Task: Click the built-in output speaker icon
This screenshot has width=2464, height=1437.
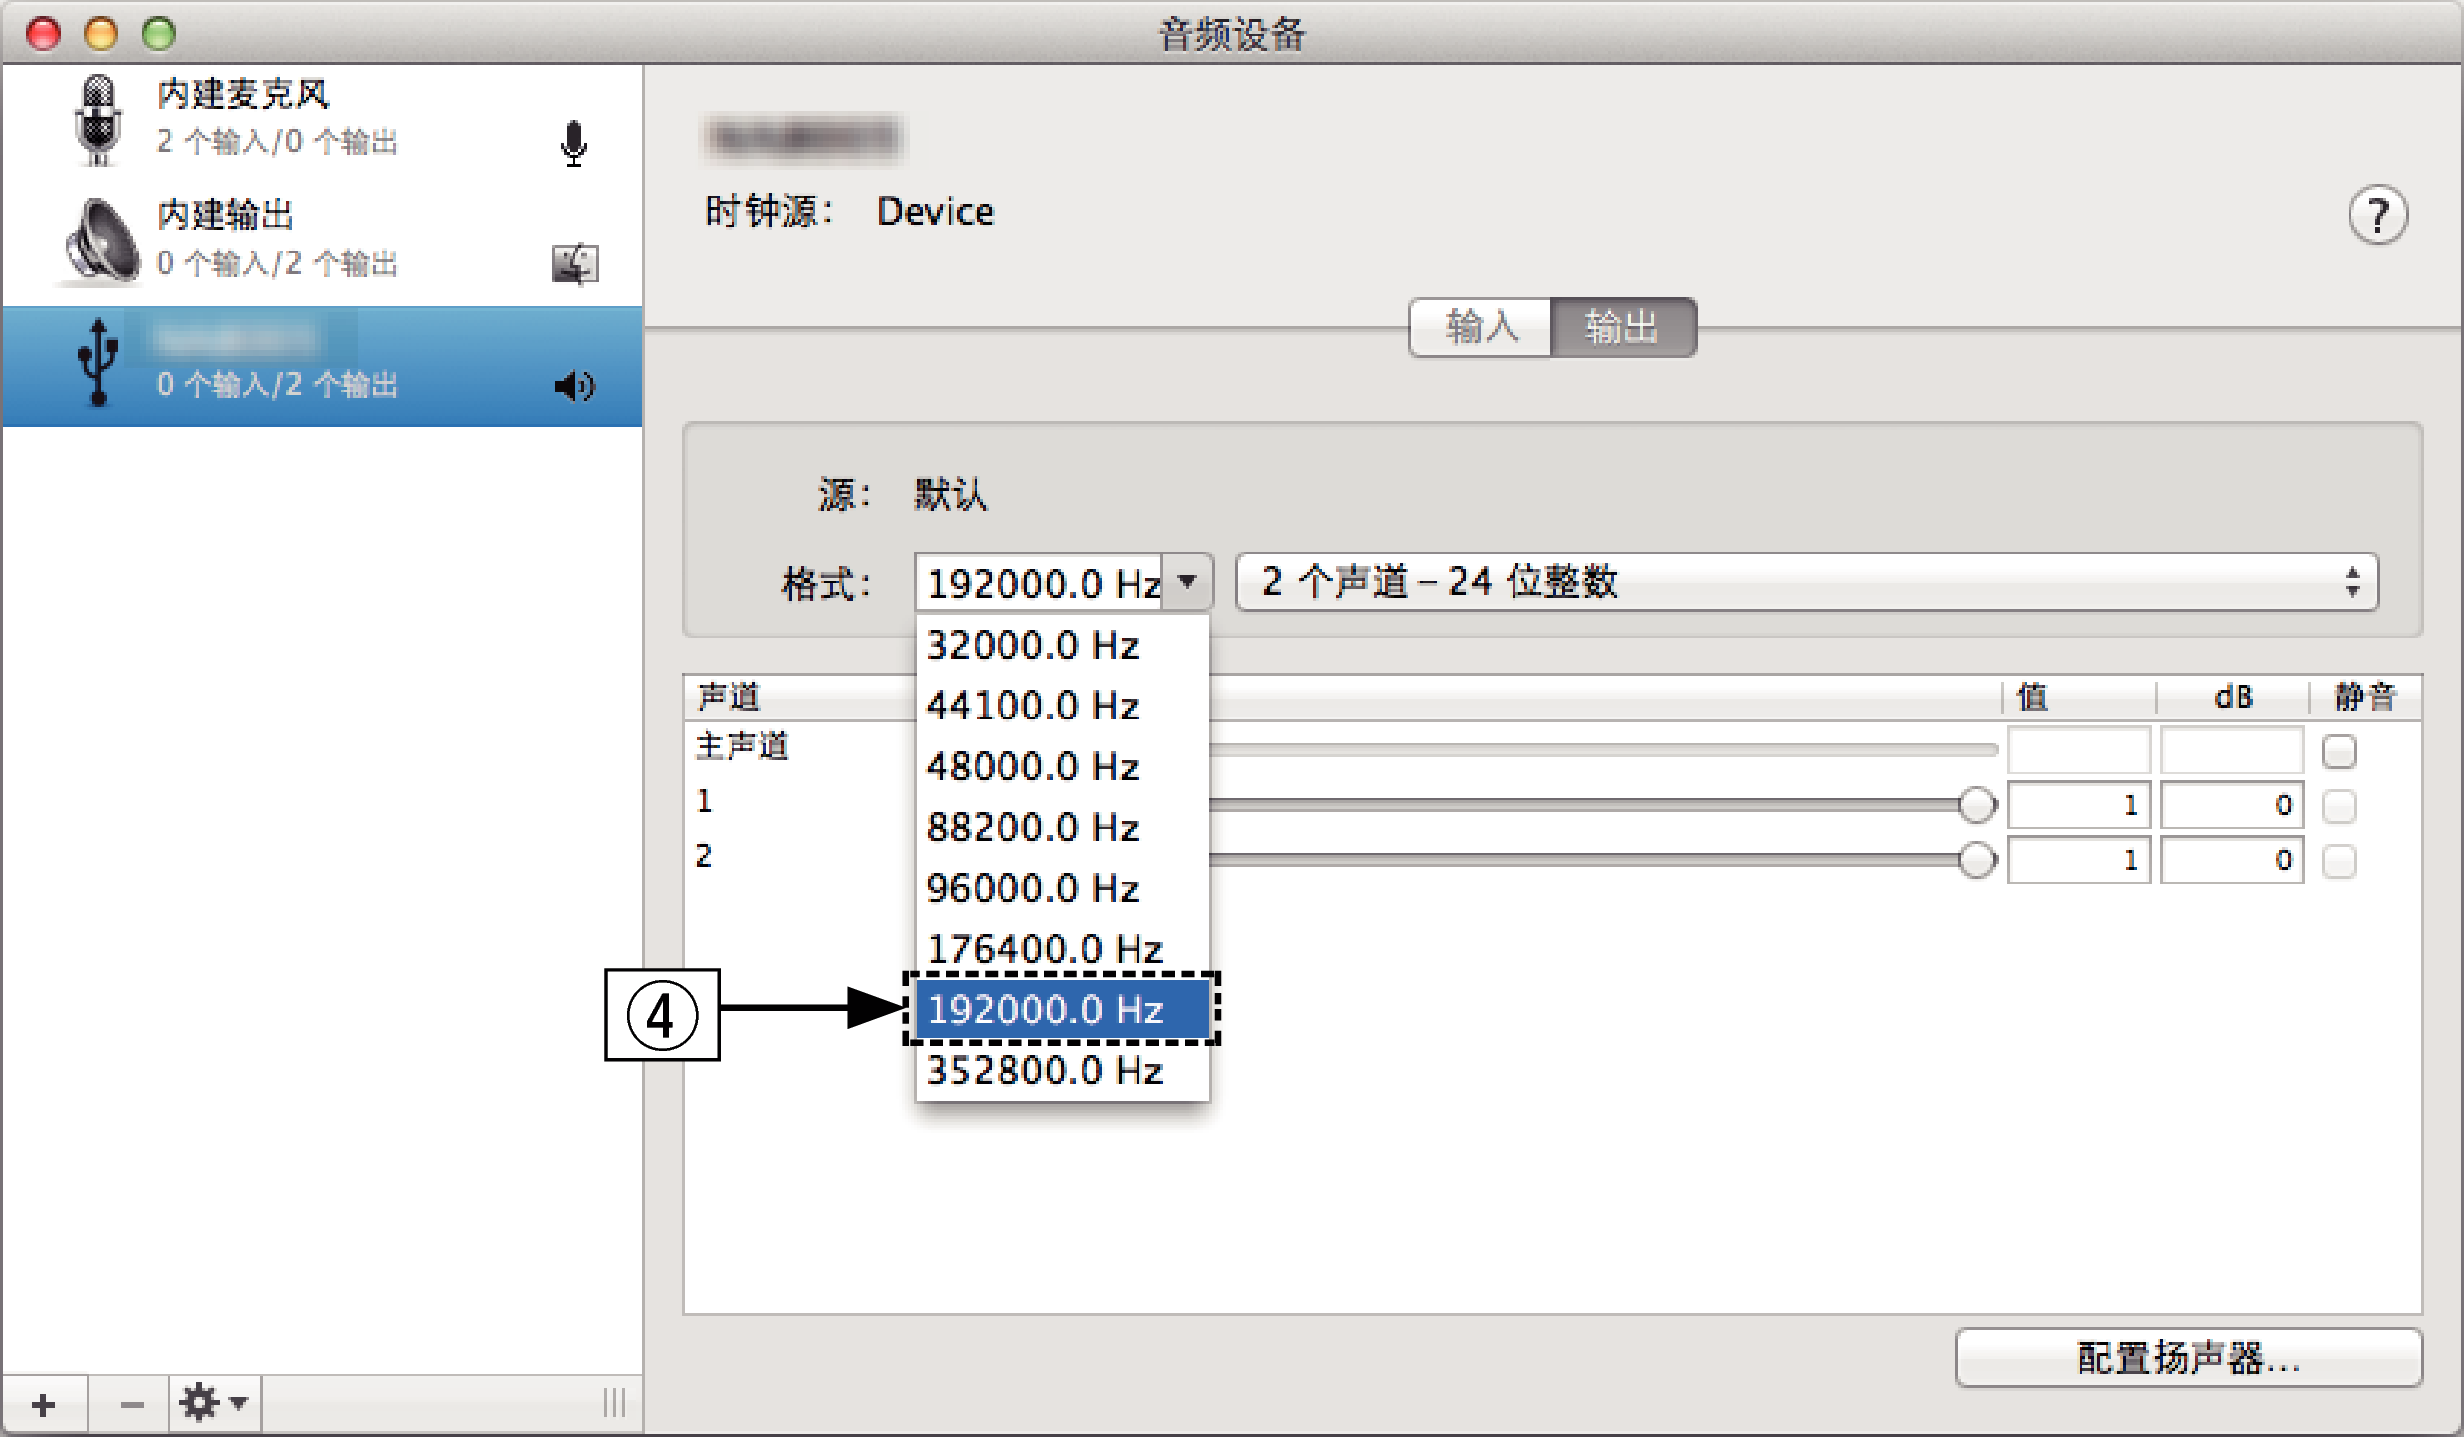Action: (102, 240)
